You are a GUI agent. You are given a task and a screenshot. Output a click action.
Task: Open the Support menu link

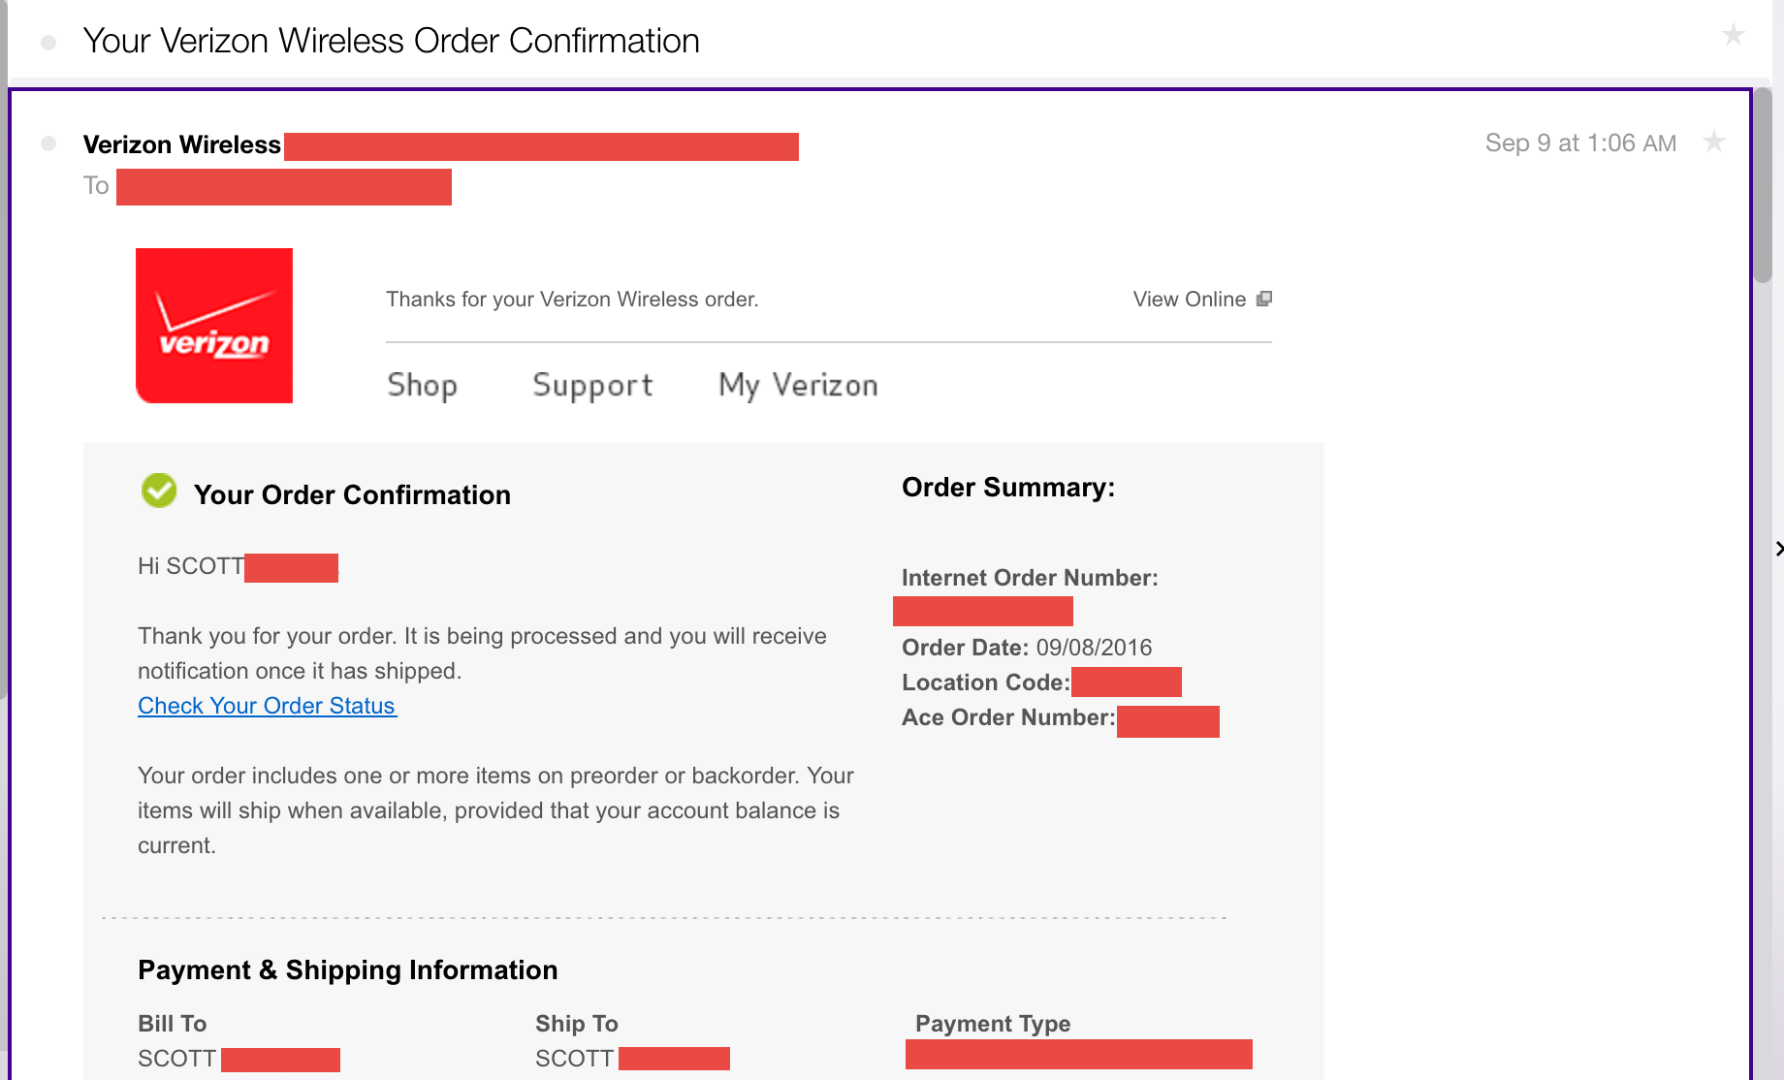click(x=592, y=385)
